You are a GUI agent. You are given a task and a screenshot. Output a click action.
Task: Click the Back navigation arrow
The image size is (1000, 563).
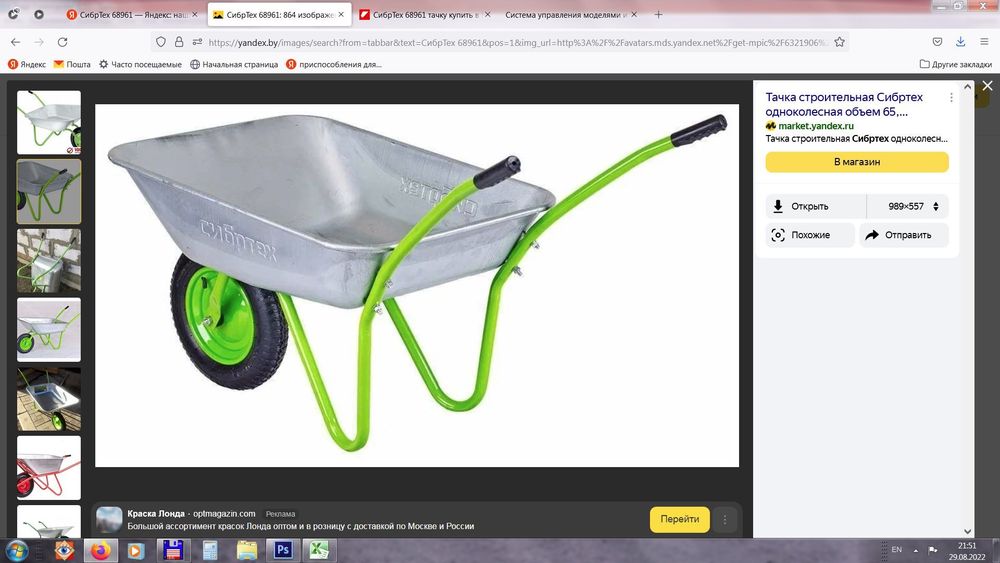tap(15, 42)
